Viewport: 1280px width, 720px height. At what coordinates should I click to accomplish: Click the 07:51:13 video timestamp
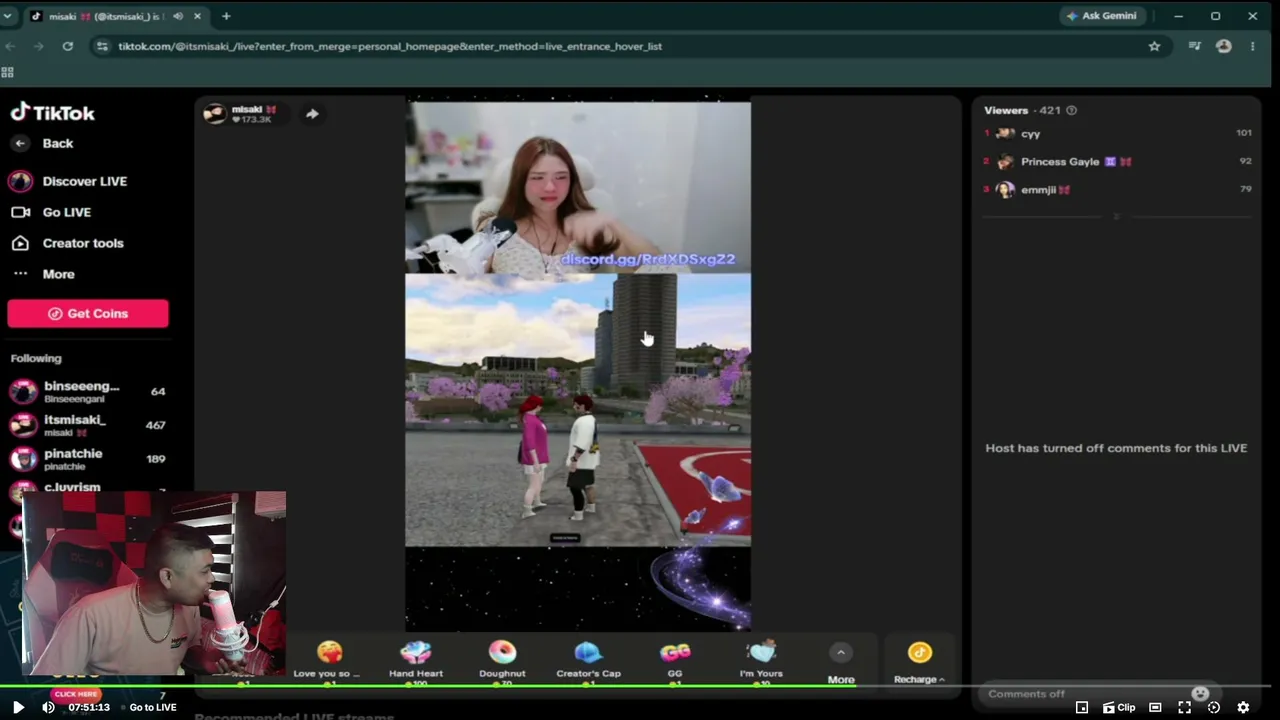pos(89,707)
